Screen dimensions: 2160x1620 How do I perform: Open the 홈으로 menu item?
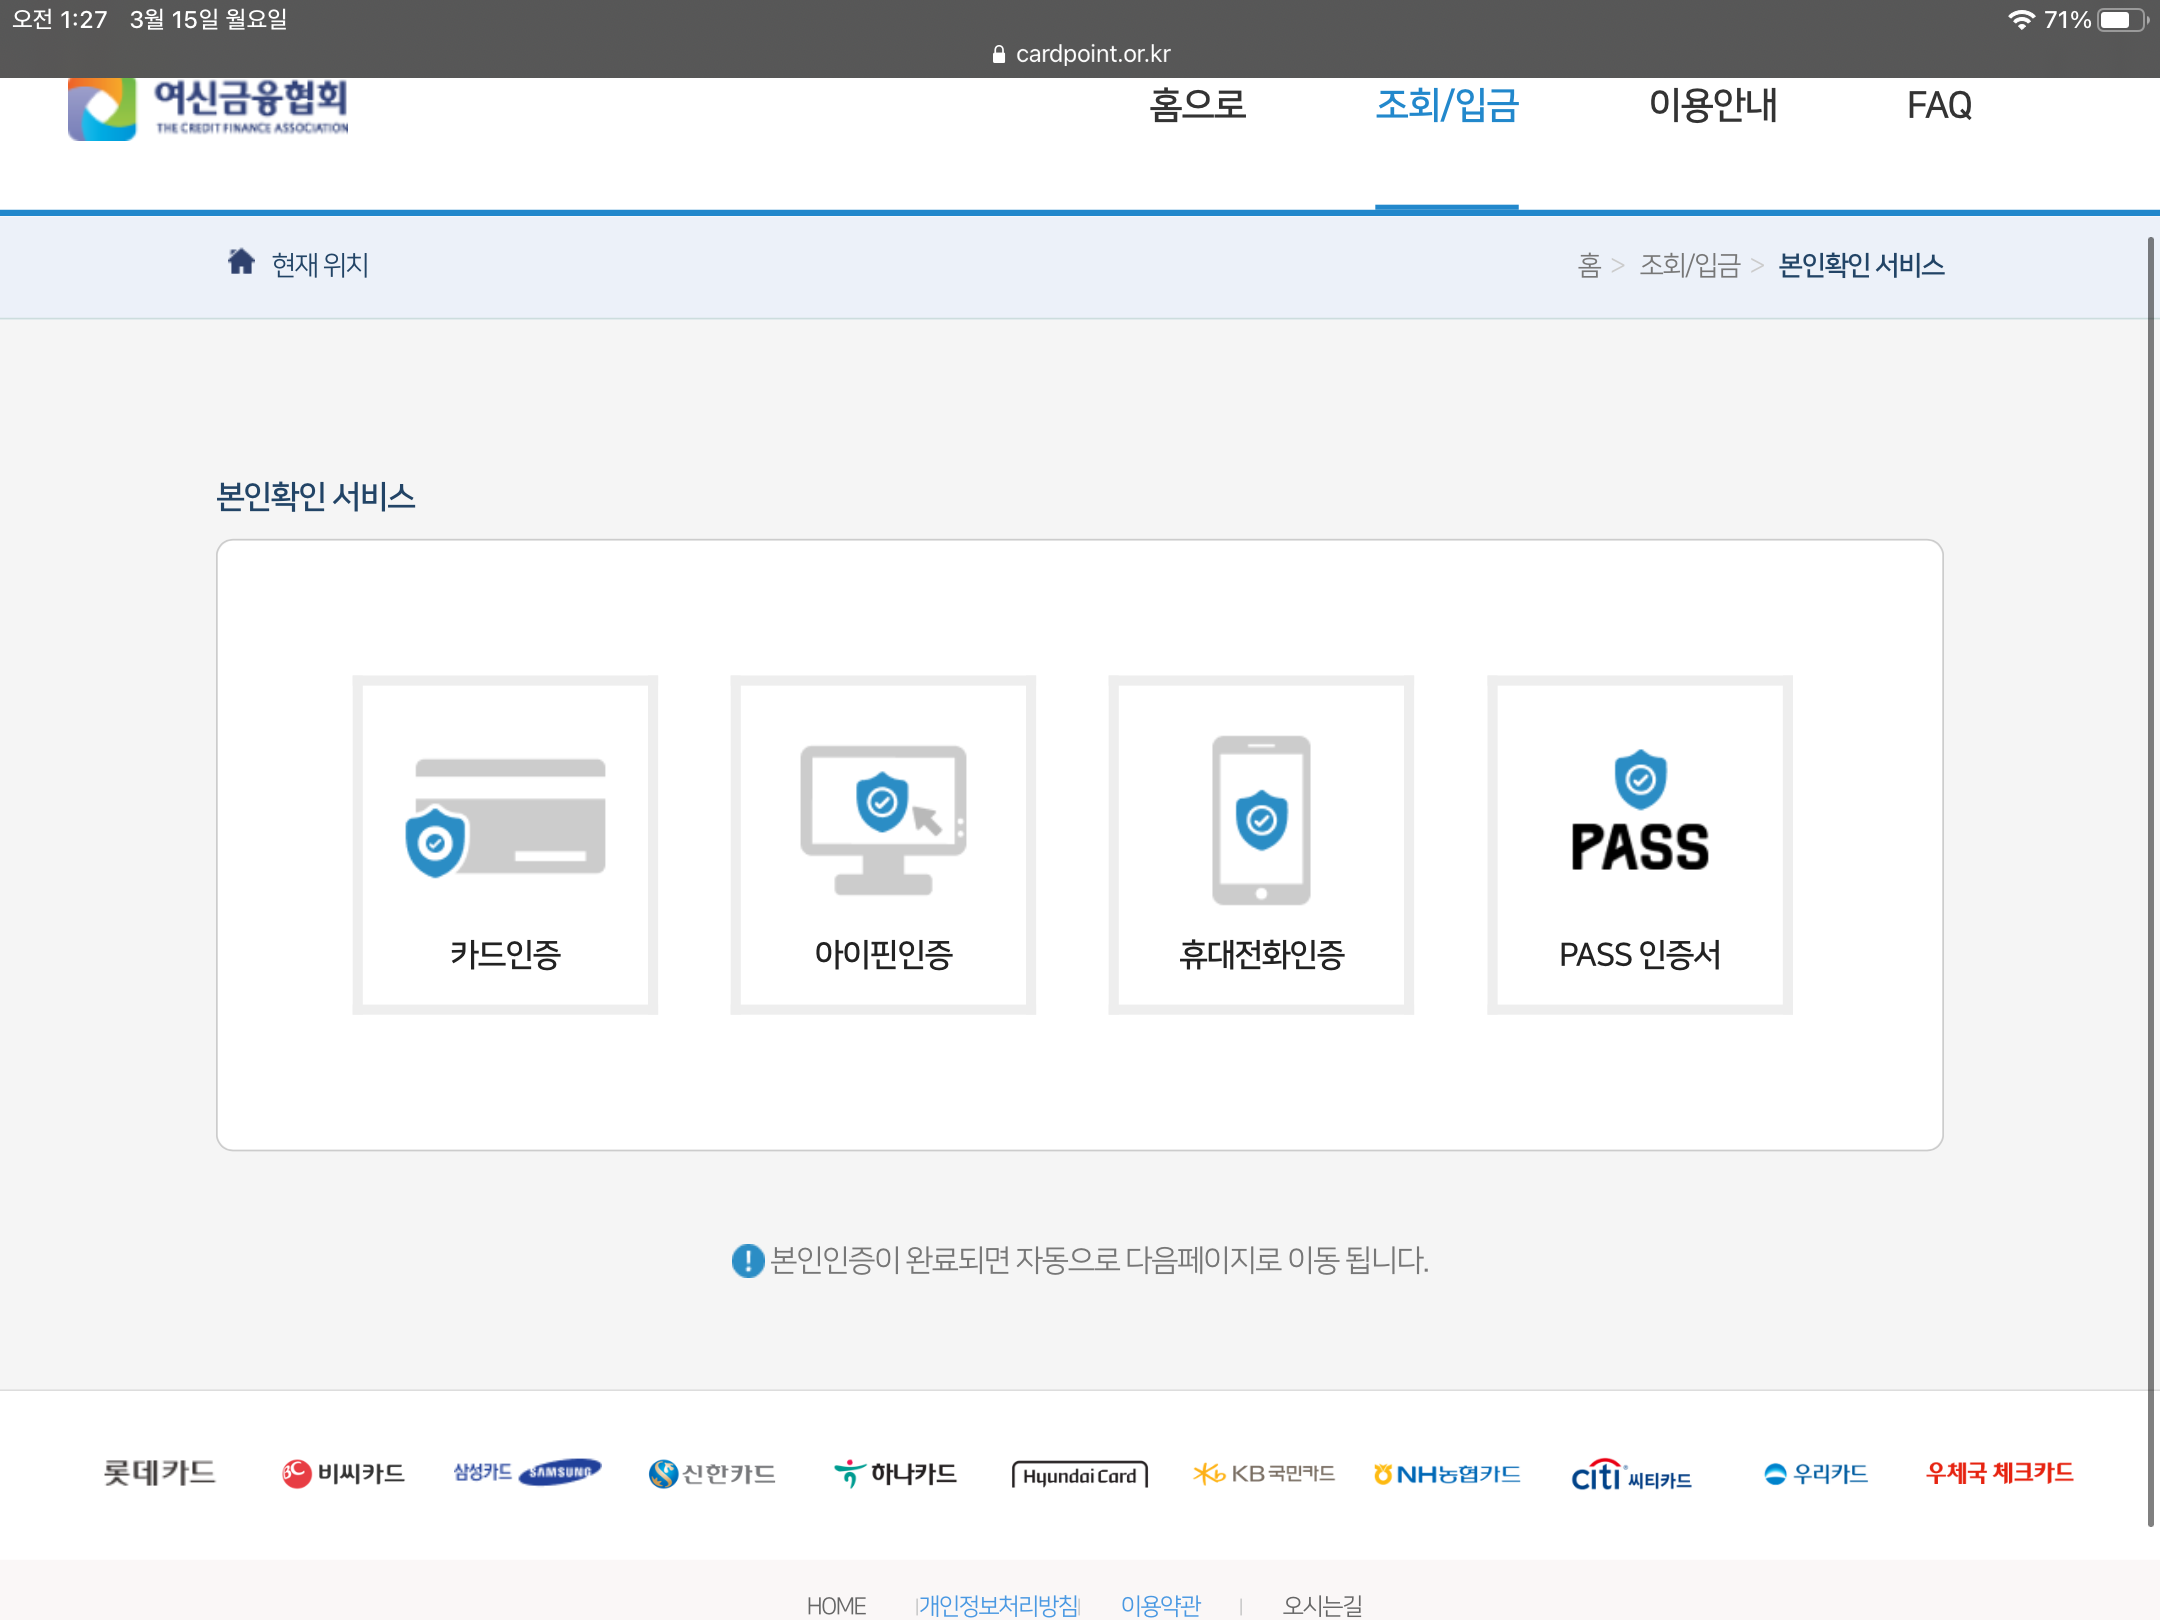(x=1197, y=105)
